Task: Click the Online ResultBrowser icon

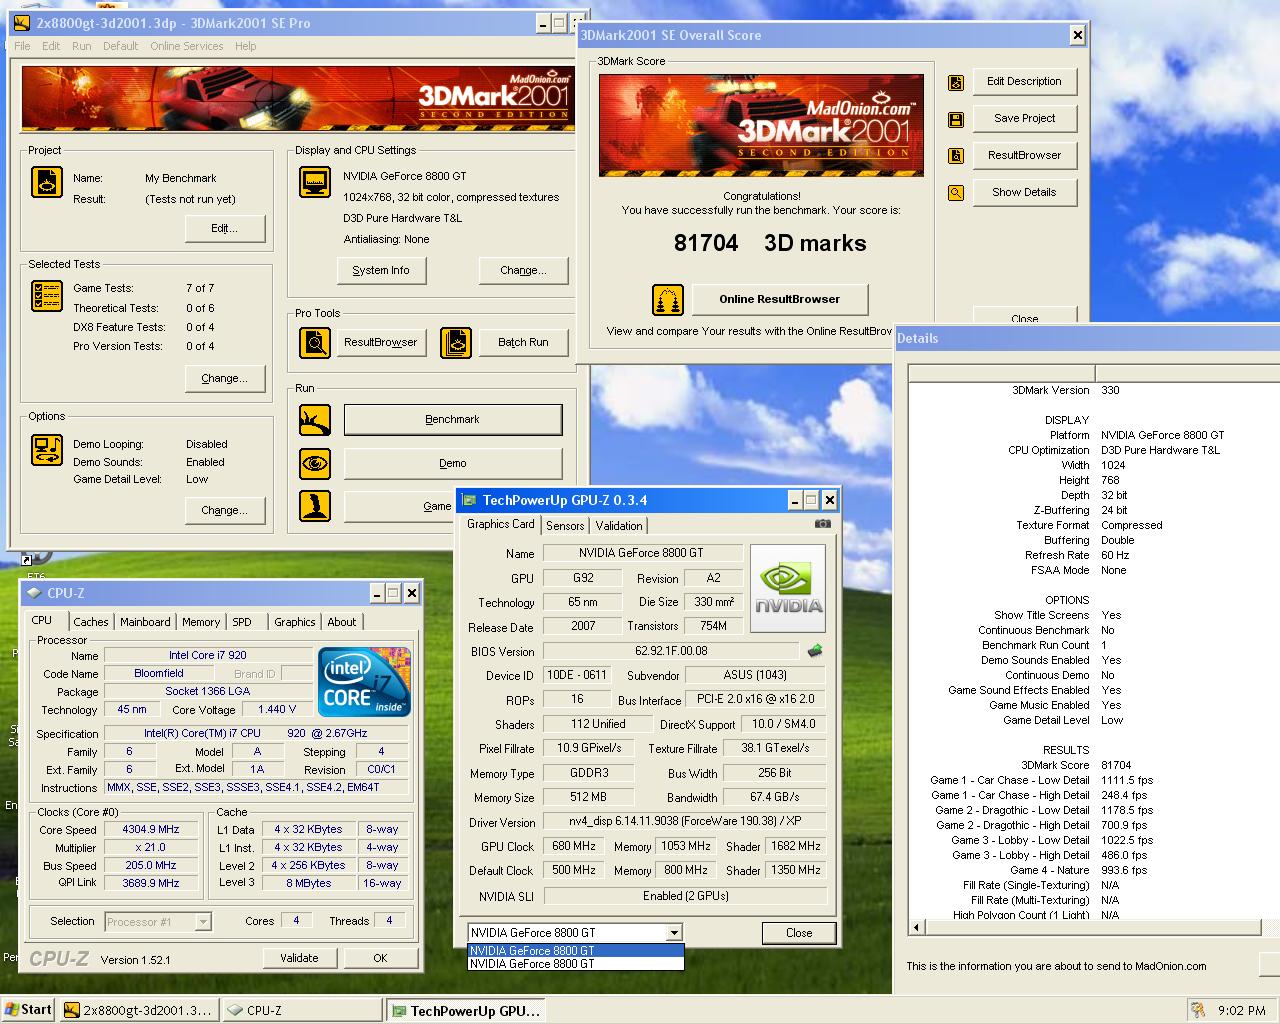Action: [668, 299]
